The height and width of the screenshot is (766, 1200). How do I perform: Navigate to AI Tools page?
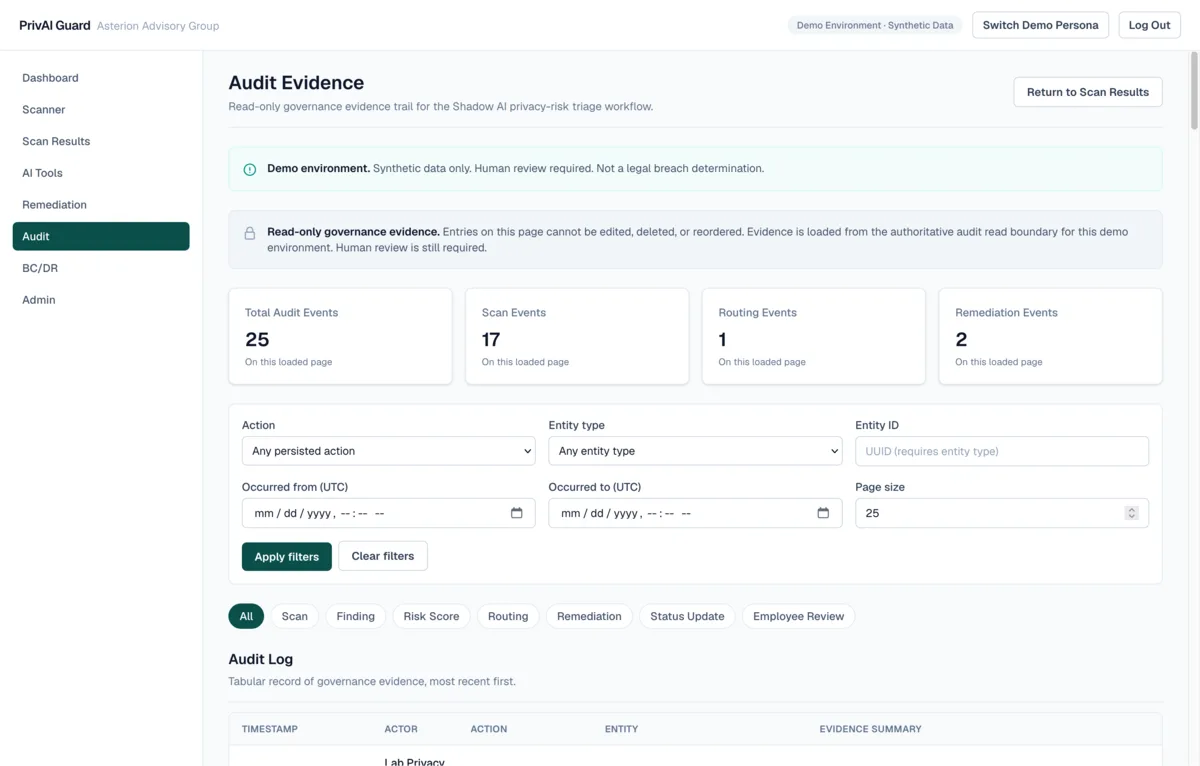click(x=101, y=173)
